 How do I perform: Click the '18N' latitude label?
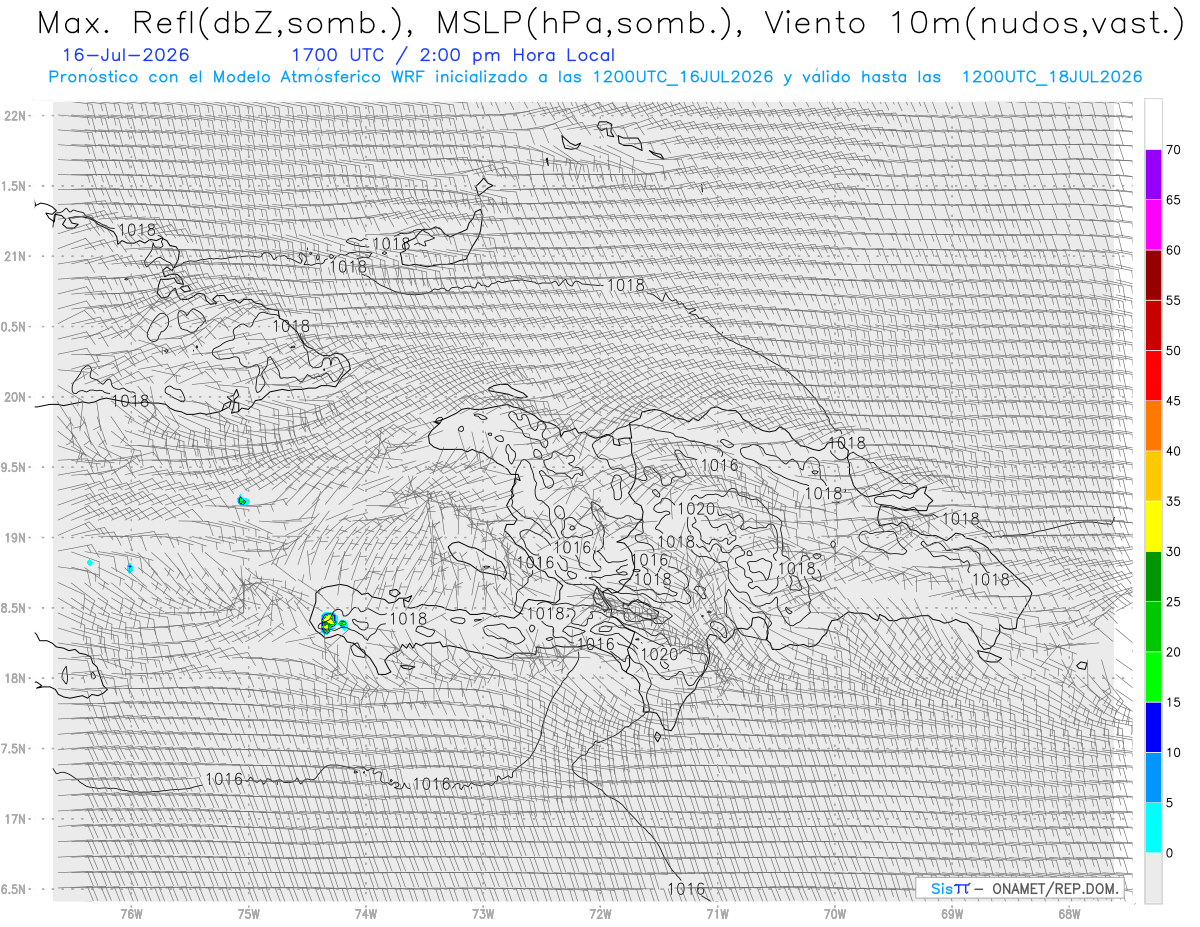coord(15,678)
